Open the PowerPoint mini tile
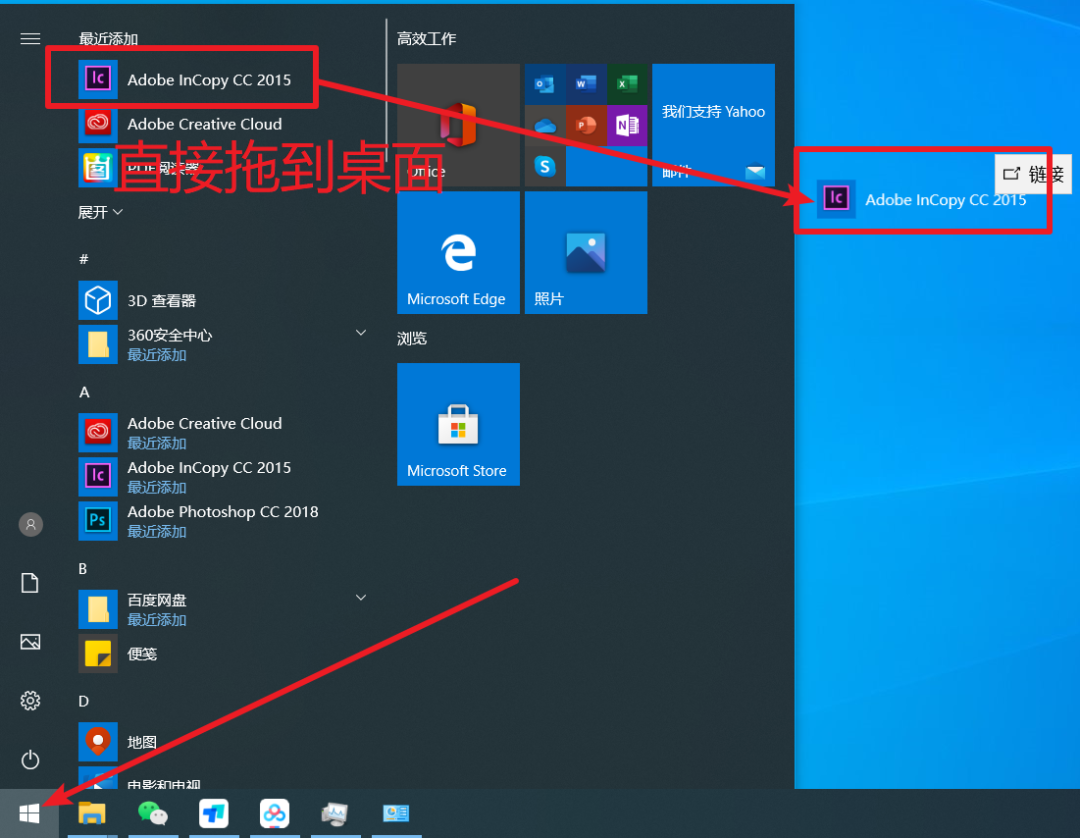Viewport: 1080px width, 838px height. click(x=586, y=125)
